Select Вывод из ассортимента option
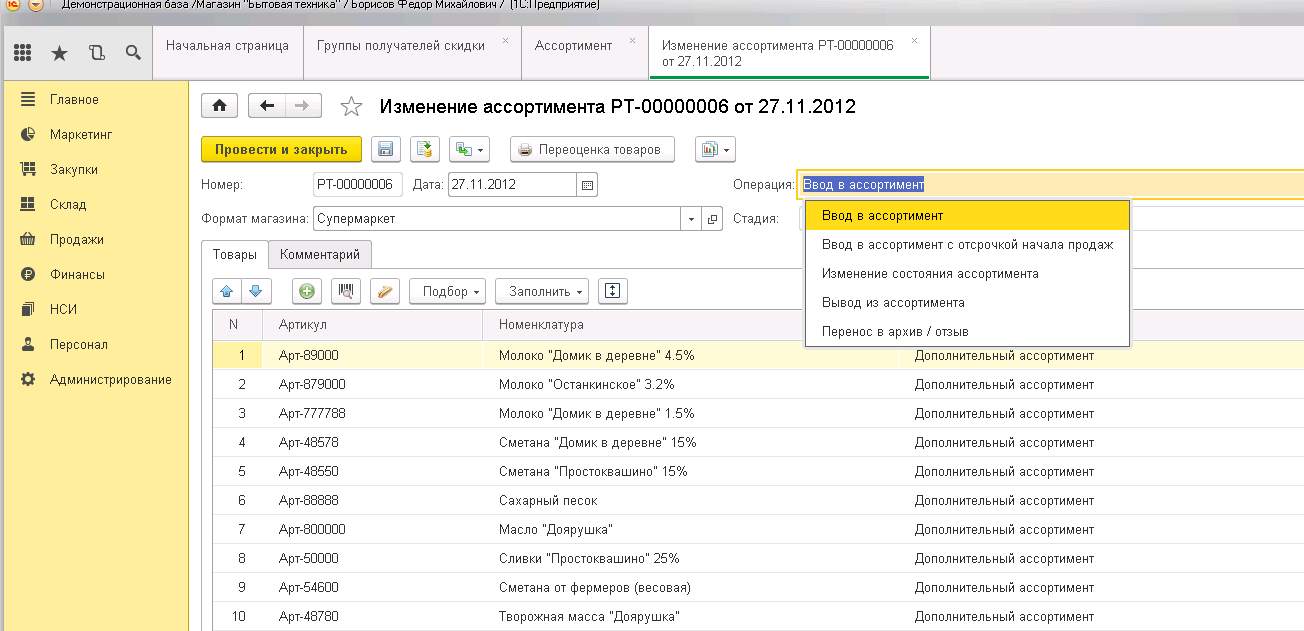Viewport: 1304px width, 631px height. [x=892, y=302]
